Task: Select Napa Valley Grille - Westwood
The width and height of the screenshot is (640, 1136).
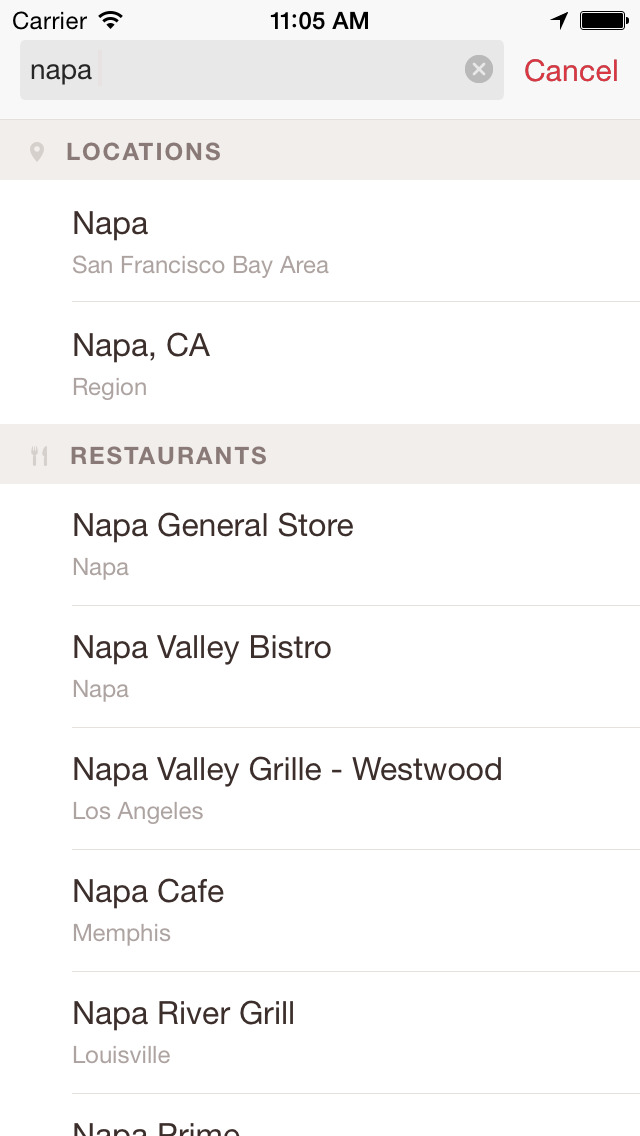Action: [x=320, y=789]
